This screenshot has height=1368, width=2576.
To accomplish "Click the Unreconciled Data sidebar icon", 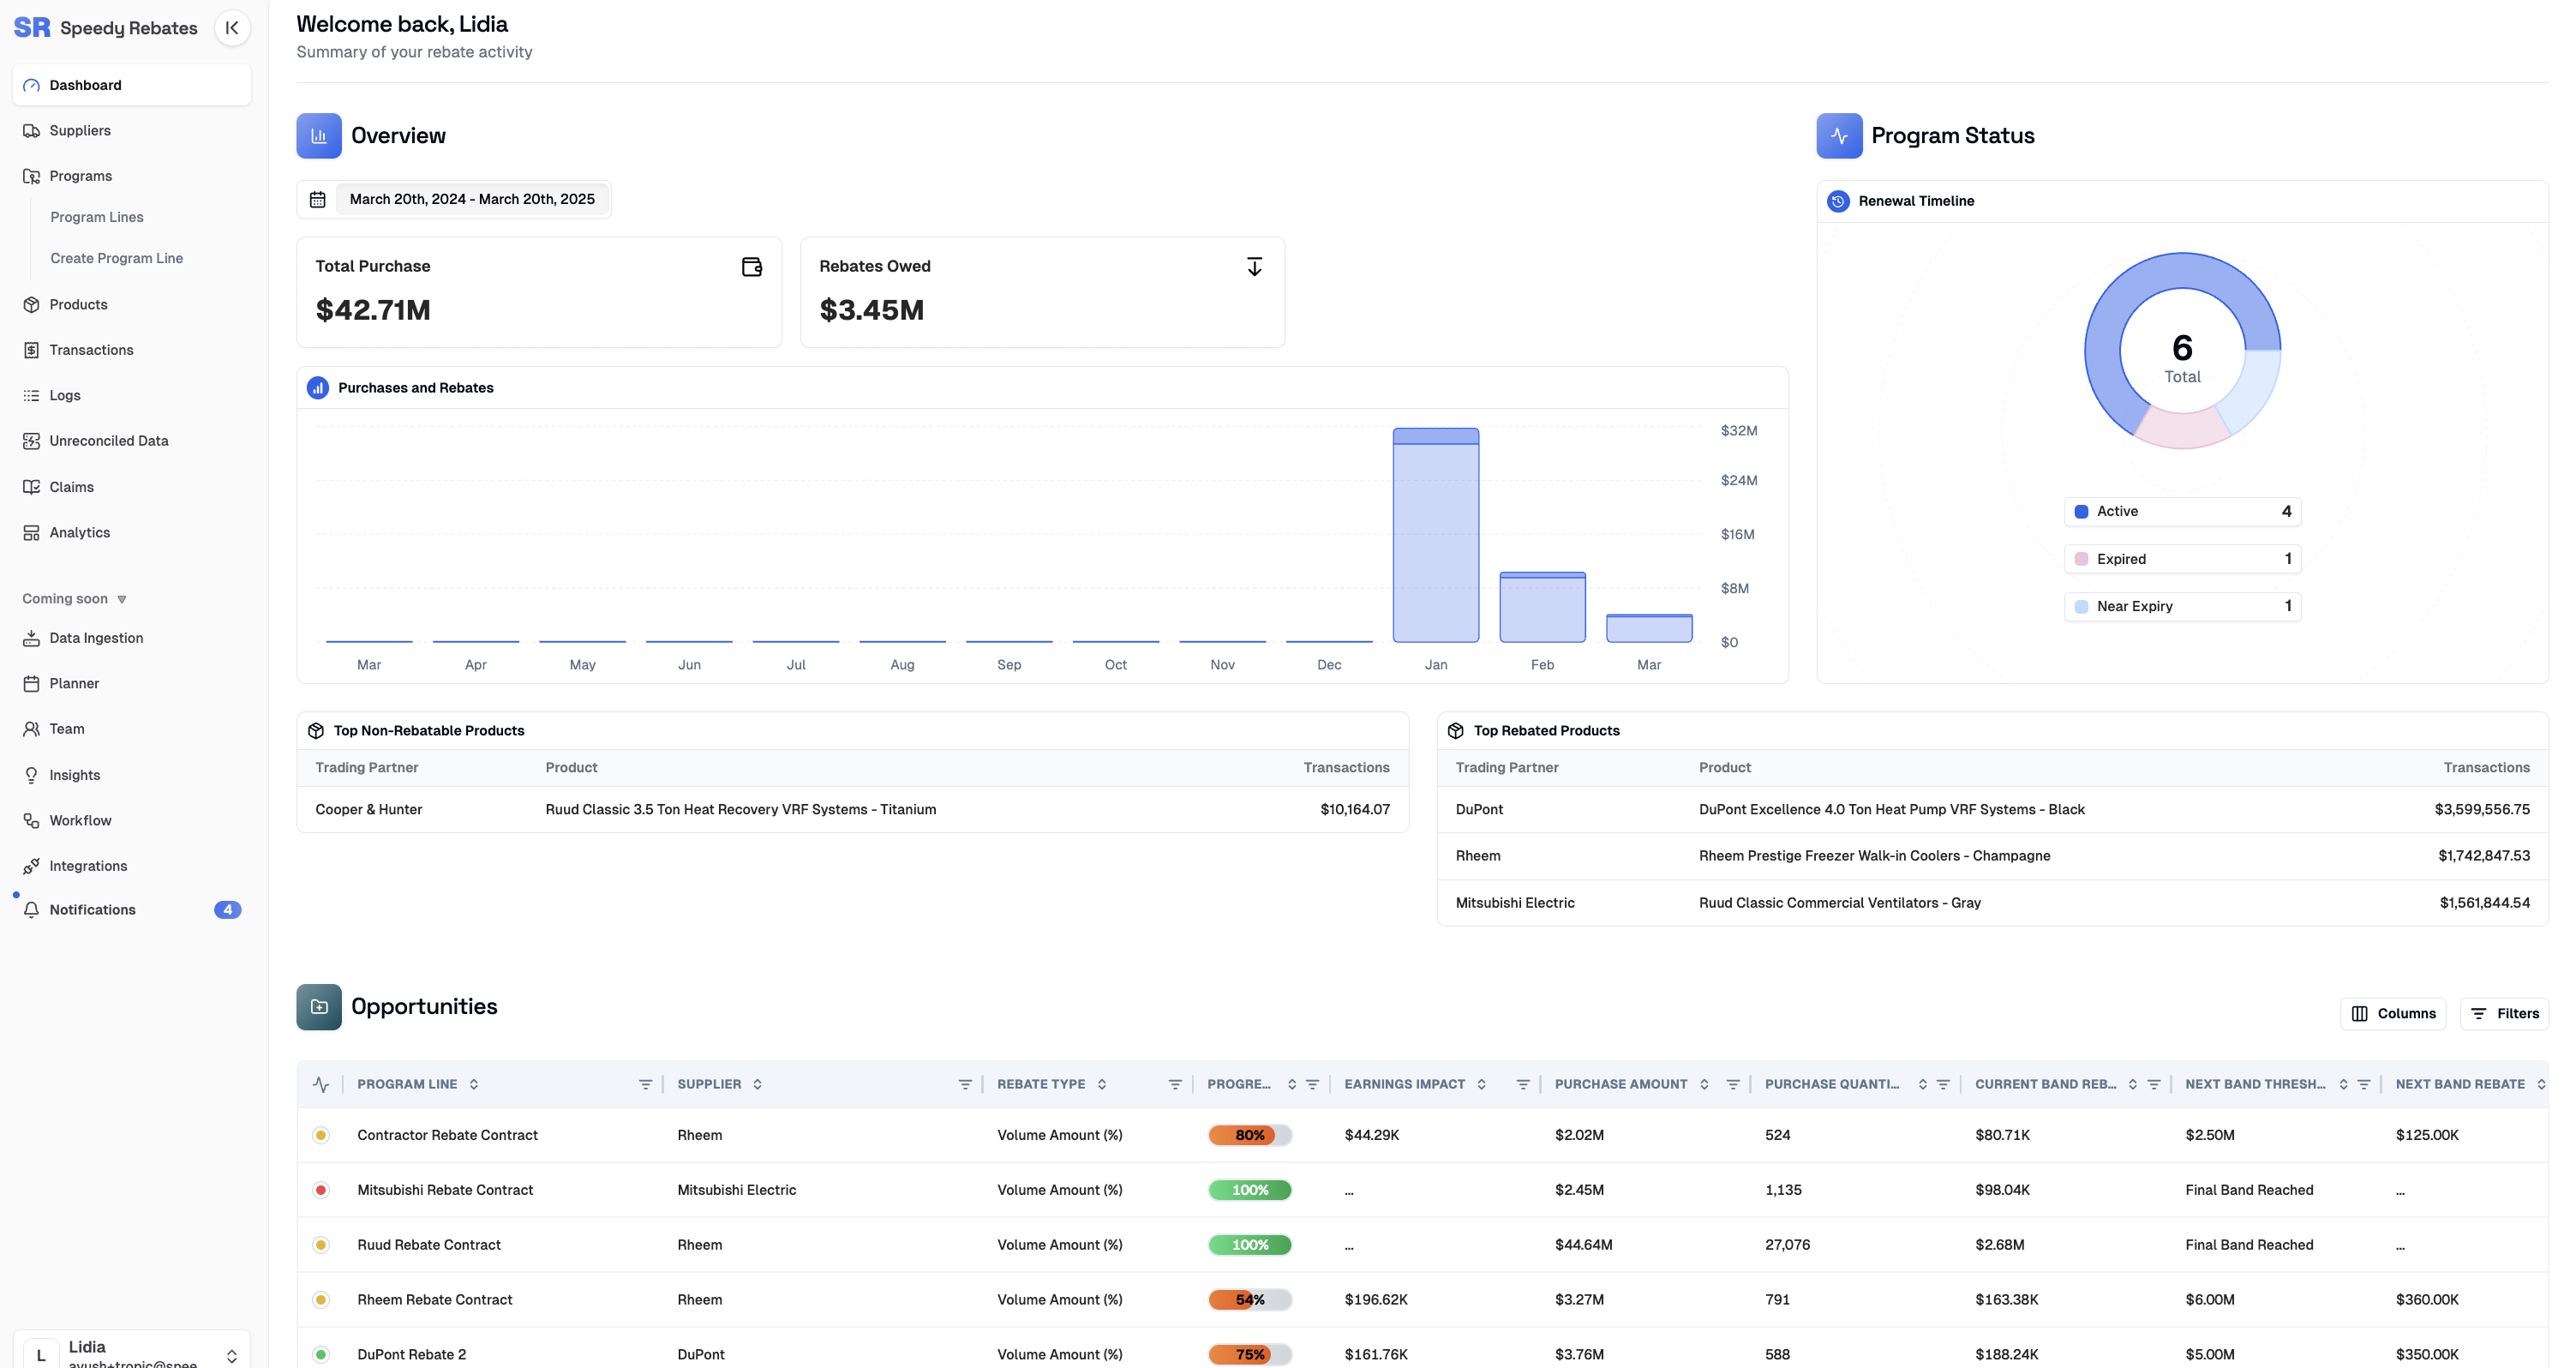I will (x=32, y=441).
